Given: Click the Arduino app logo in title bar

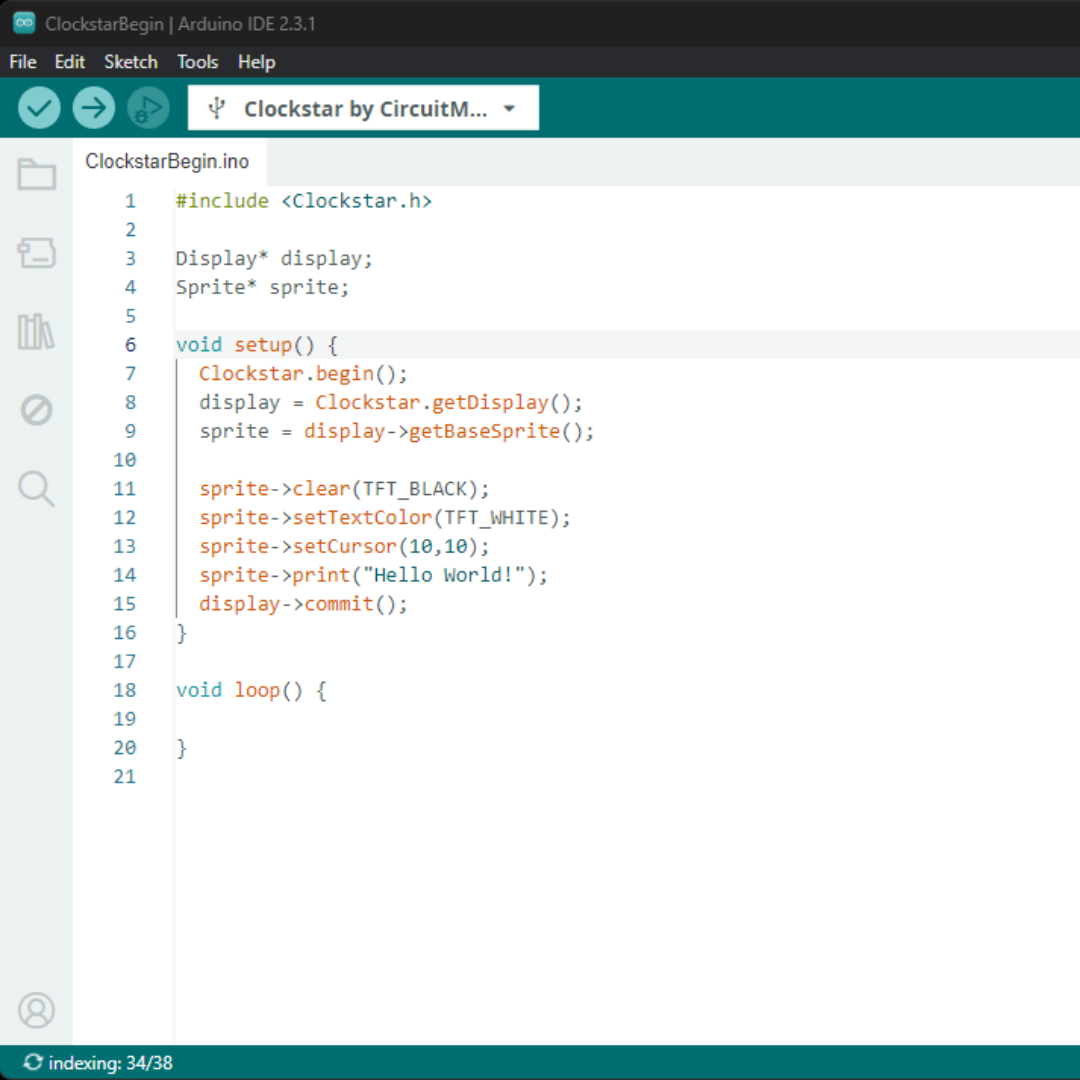Looking at the screenshot, I should click(24, 23).
